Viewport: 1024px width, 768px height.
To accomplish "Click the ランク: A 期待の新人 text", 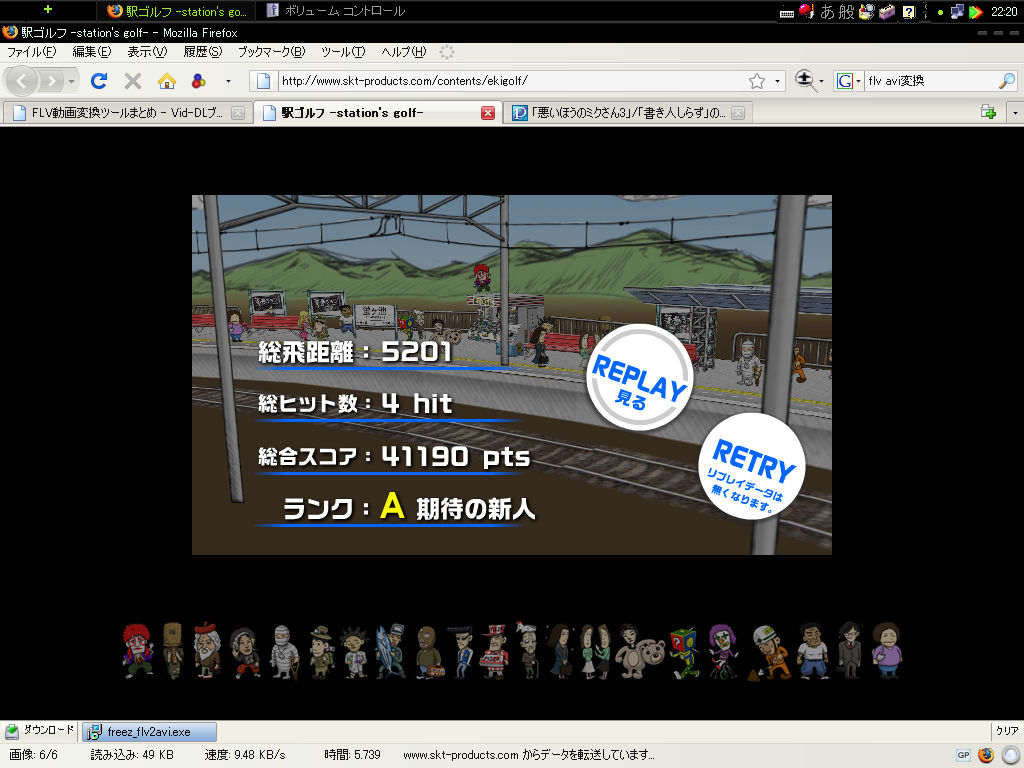I will 409,507.
